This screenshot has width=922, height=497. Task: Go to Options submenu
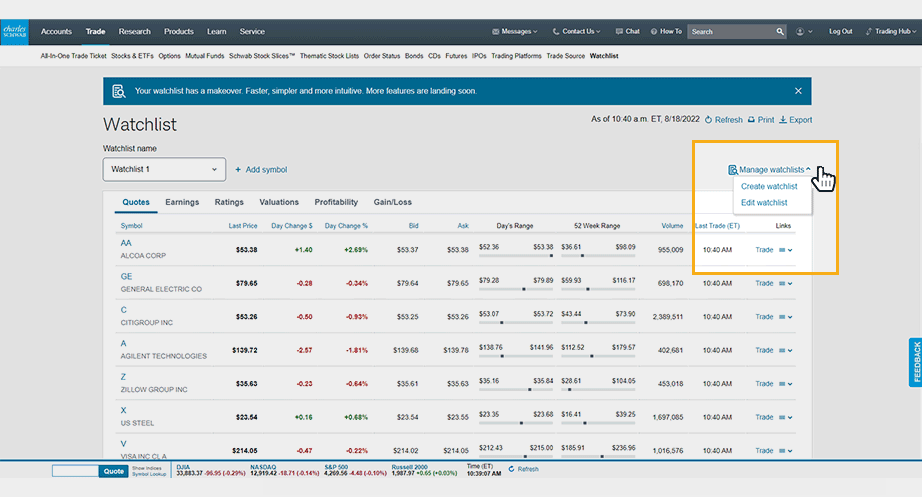[x=169, y=56]
